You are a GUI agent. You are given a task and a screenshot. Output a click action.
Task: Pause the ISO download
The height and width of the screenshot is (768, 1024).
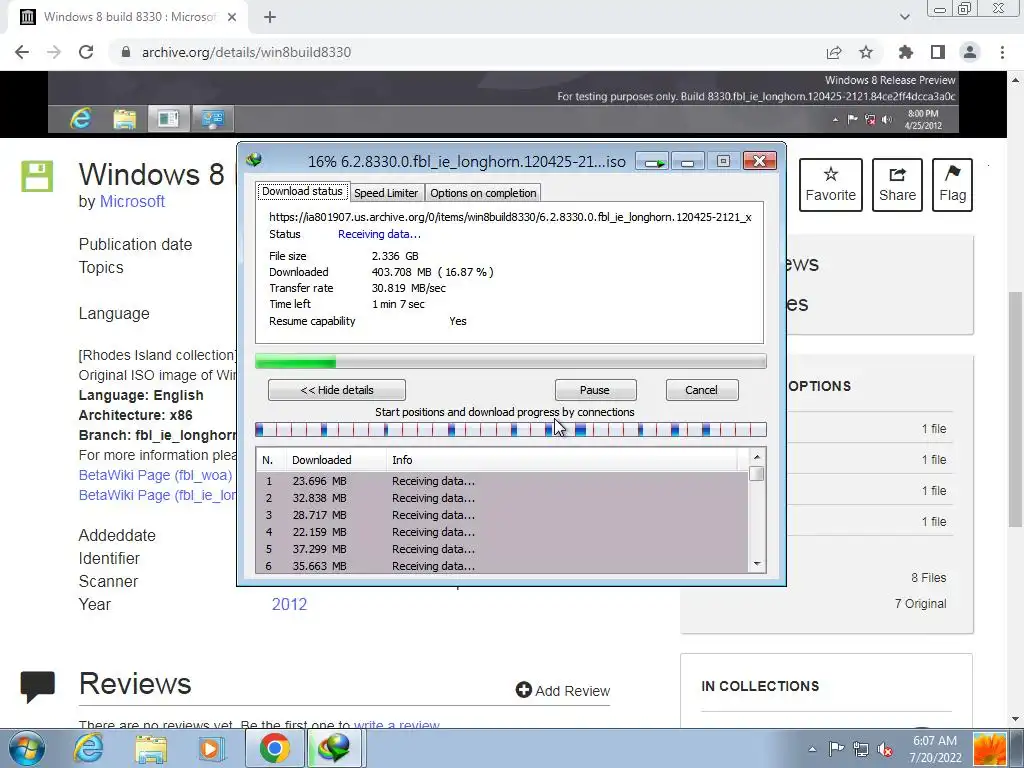tap(595, 390)
